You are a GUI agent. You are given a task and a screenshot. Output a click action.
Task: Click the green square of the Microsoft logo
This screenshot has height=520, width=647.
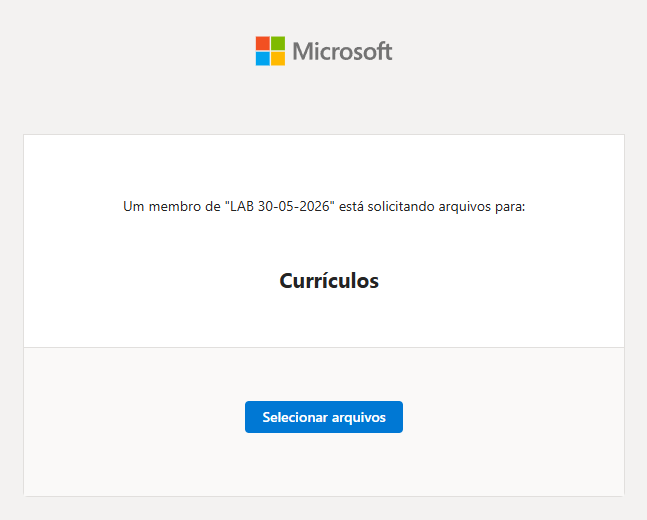(x=278, y=43)
